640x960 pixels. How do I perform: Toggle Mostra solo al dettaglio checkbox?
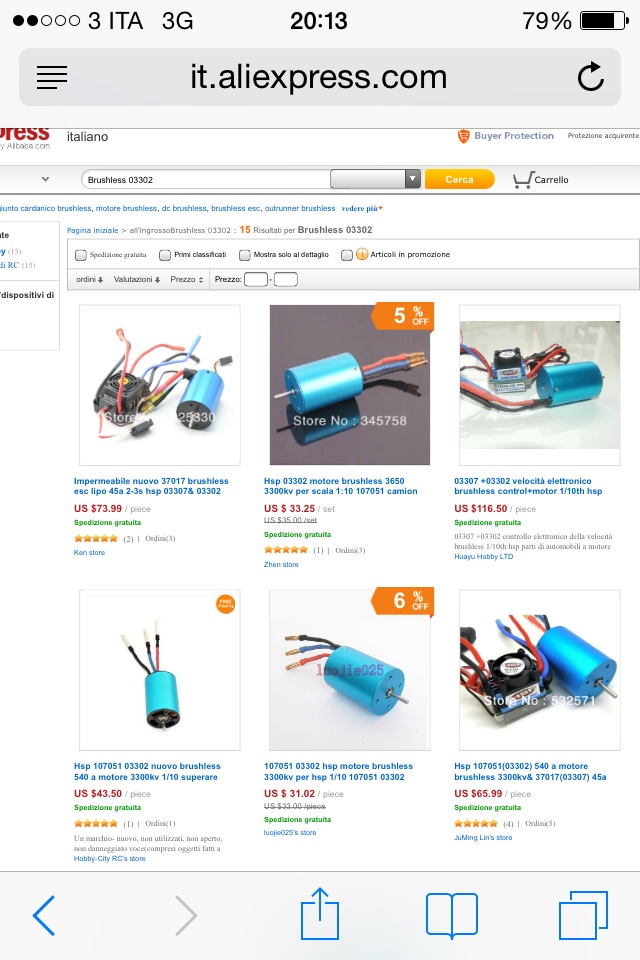pyautogui.click(x=245, y=255)
